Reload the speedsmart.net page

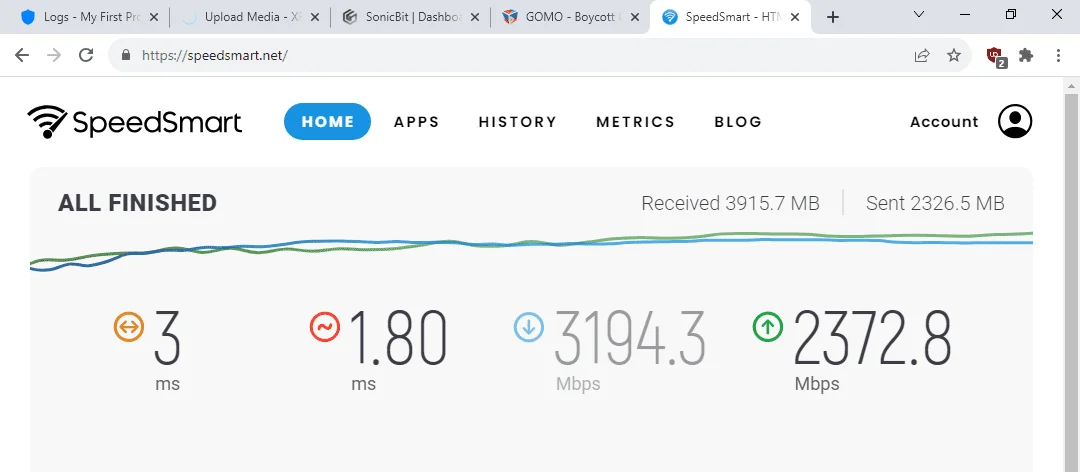[86, 55]
